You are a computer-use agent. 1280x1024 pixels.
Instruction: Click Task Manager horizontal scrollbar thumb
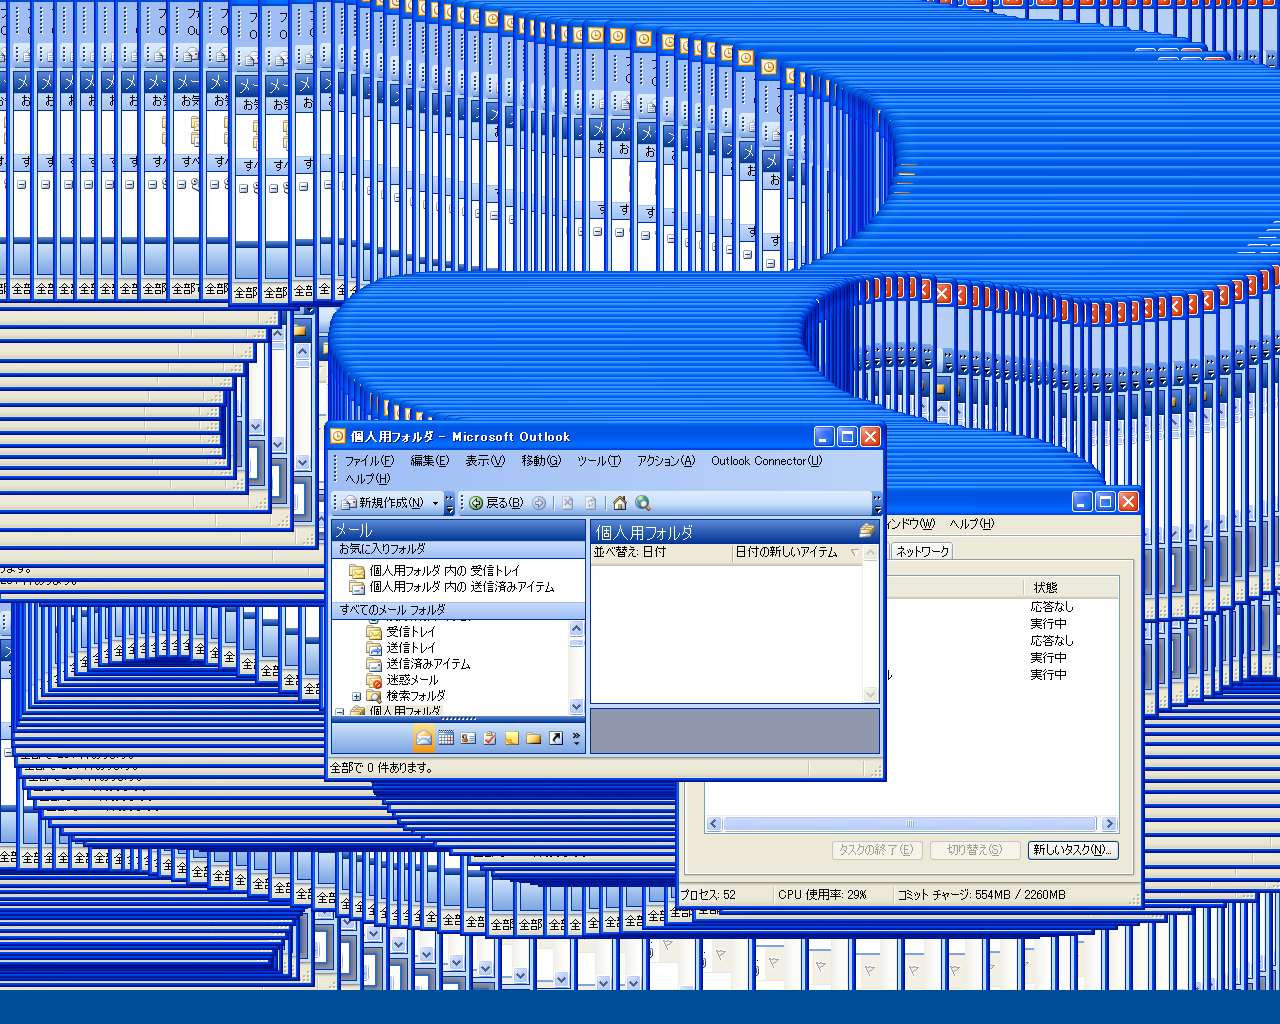[911, 824]
